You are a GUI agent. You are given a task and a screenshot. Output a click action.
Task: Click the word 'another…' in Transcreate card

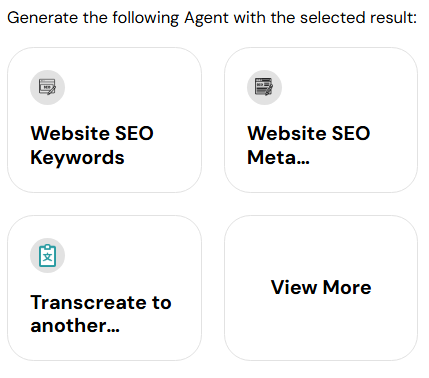75,326
